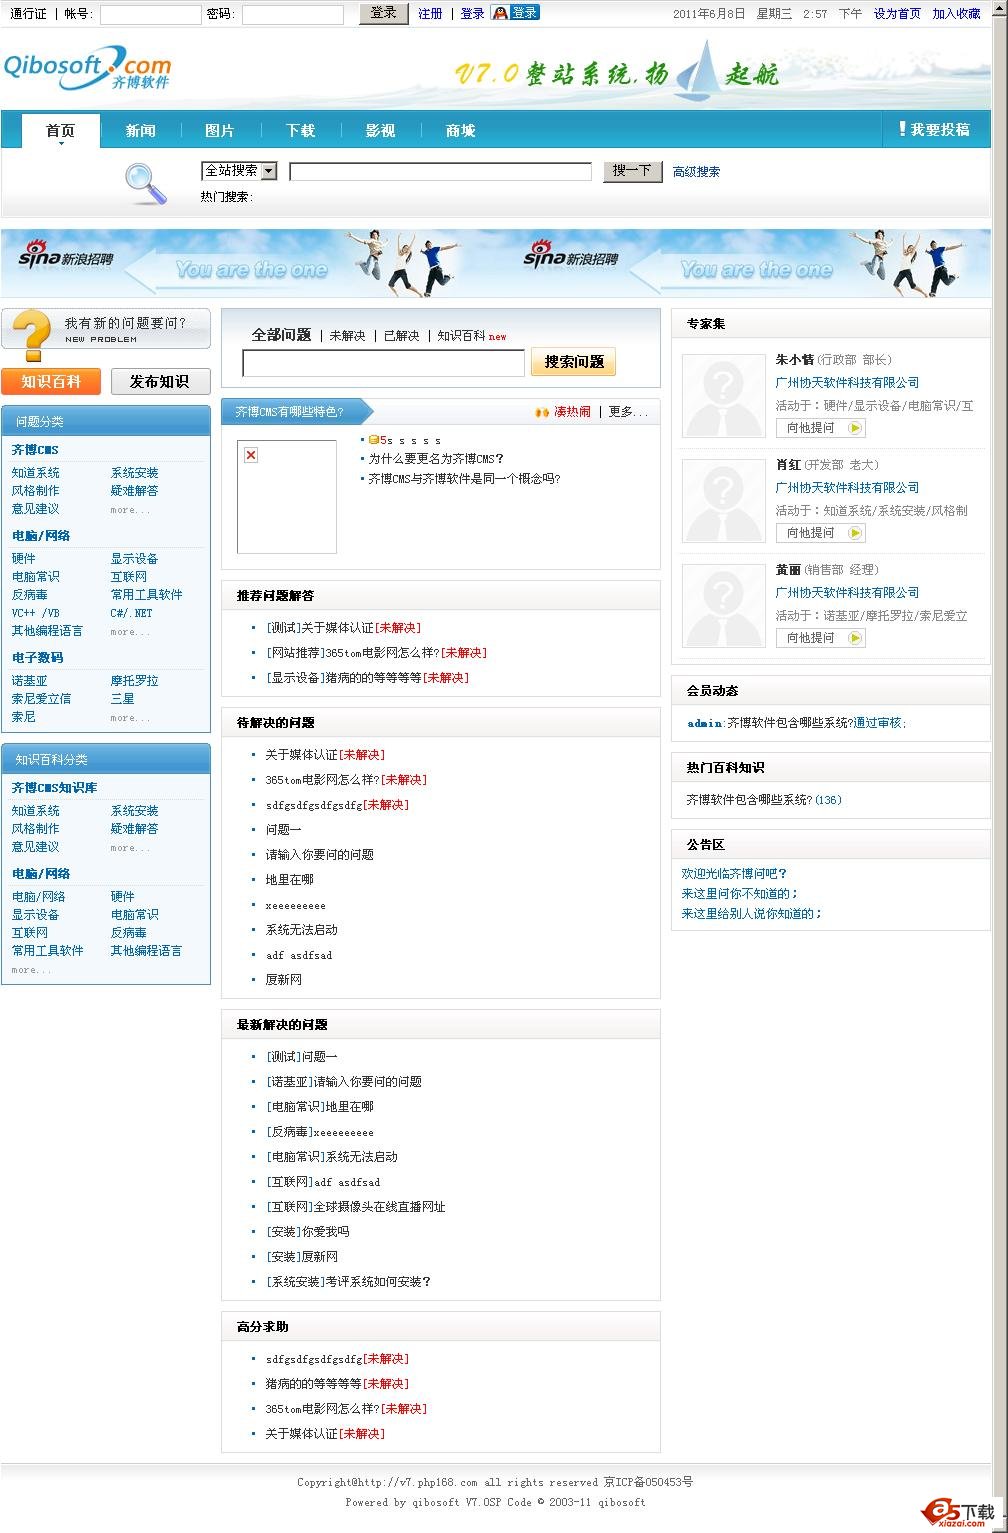Select the 未解决 filter tab
Image resolution: width=1008 pixels, height=1533 pixels.
pyautogui.click(x=347, y=336)
